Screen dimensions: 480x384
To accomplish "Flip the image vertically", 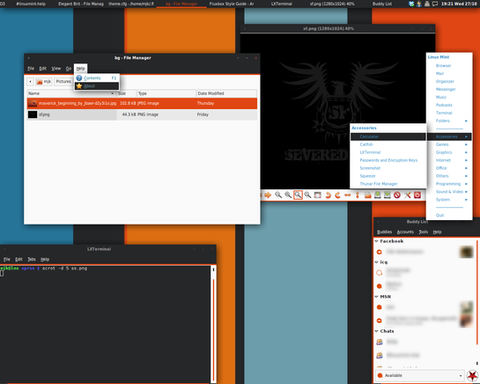I will 357,195.
